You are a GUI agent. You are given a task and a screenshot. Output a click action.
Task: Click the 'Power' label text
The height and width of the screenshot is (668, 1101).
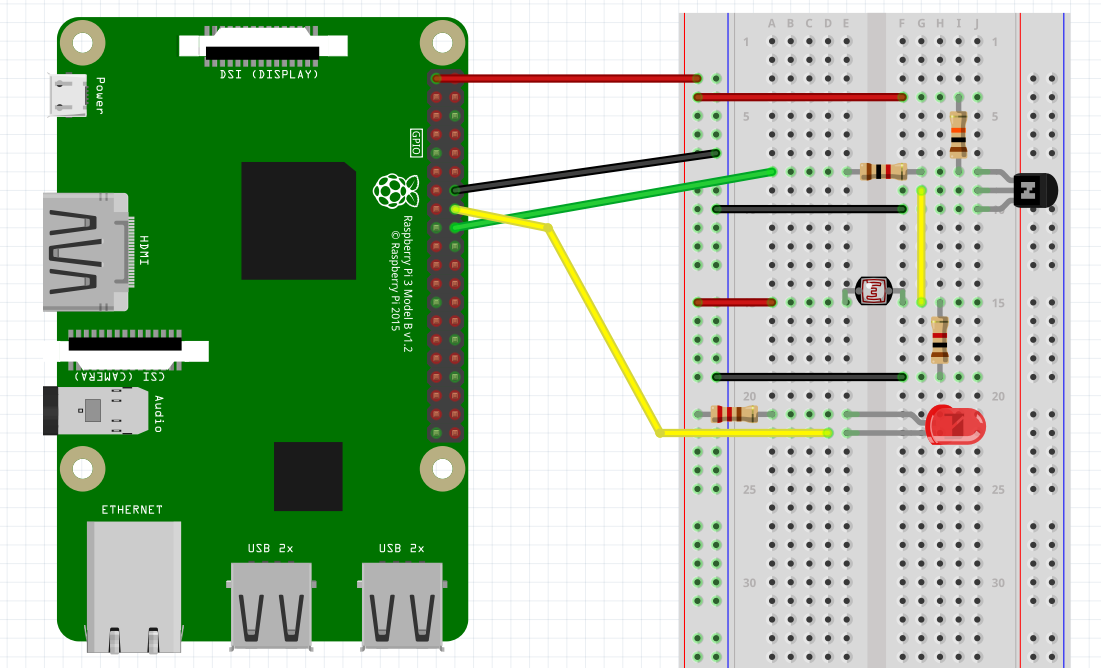(x=100, y=96)
